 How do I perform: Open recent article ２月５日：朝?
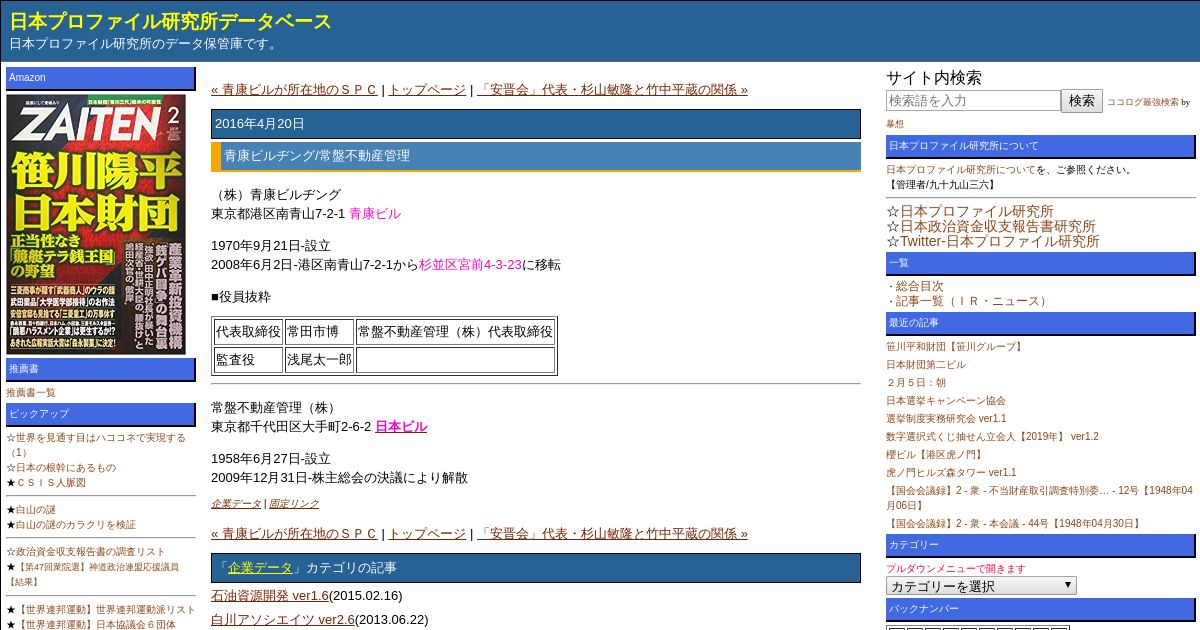tap(916, 382)
